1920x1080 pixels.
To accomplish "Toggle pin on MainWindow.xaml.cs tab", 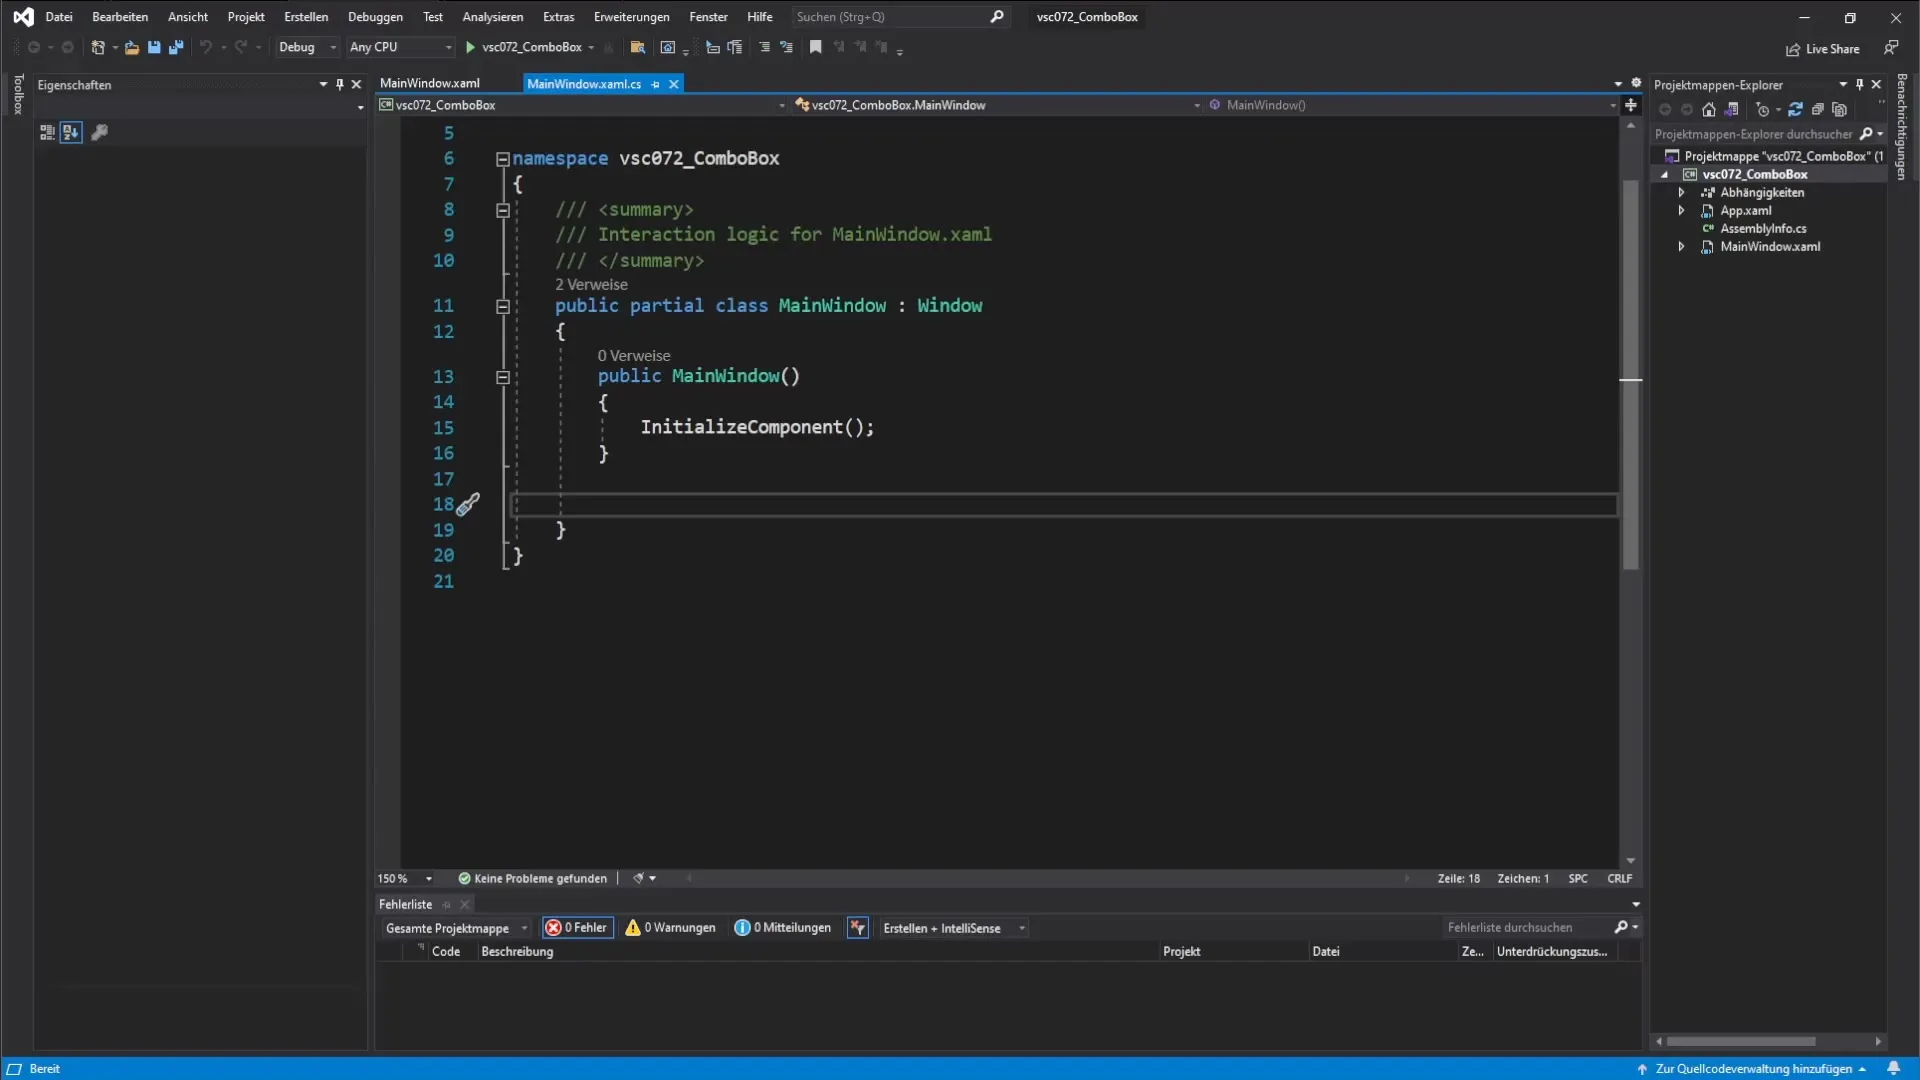I will (656, 84).
